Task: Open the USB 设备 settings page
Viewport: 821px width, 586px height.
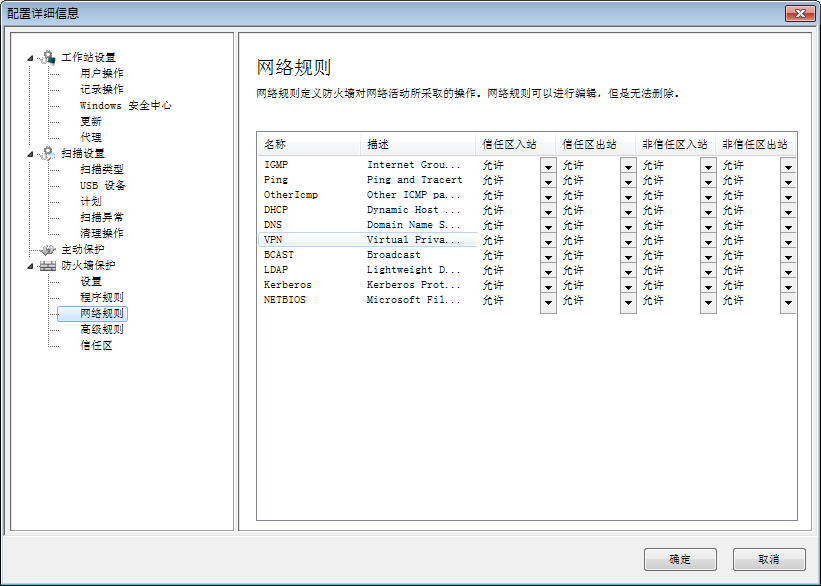Action: point(103,186)
